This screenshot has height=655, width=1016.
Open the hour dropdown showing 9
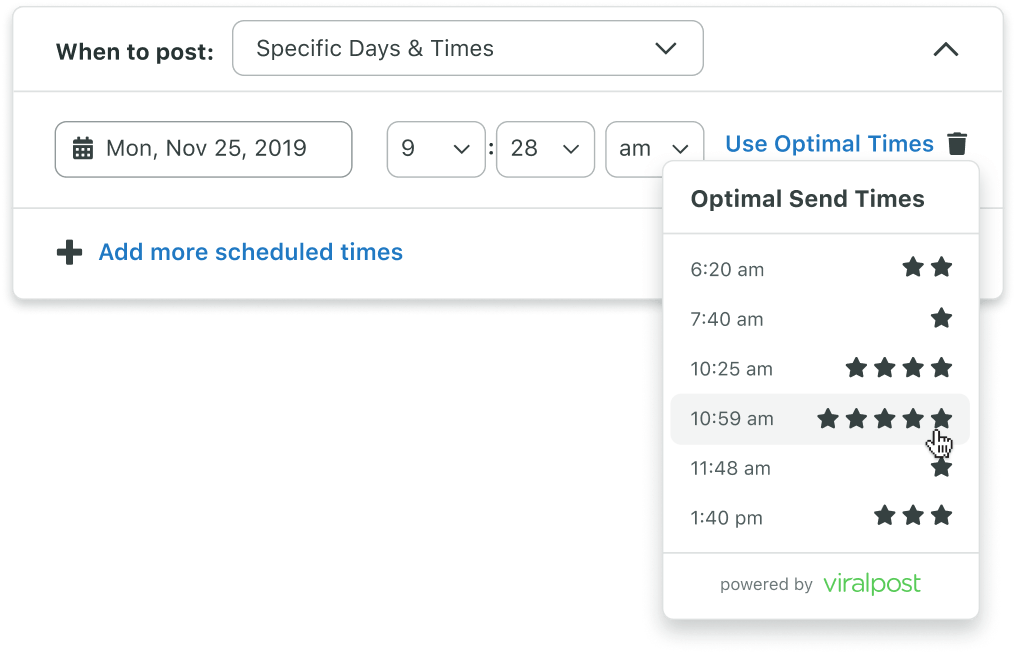436,148
